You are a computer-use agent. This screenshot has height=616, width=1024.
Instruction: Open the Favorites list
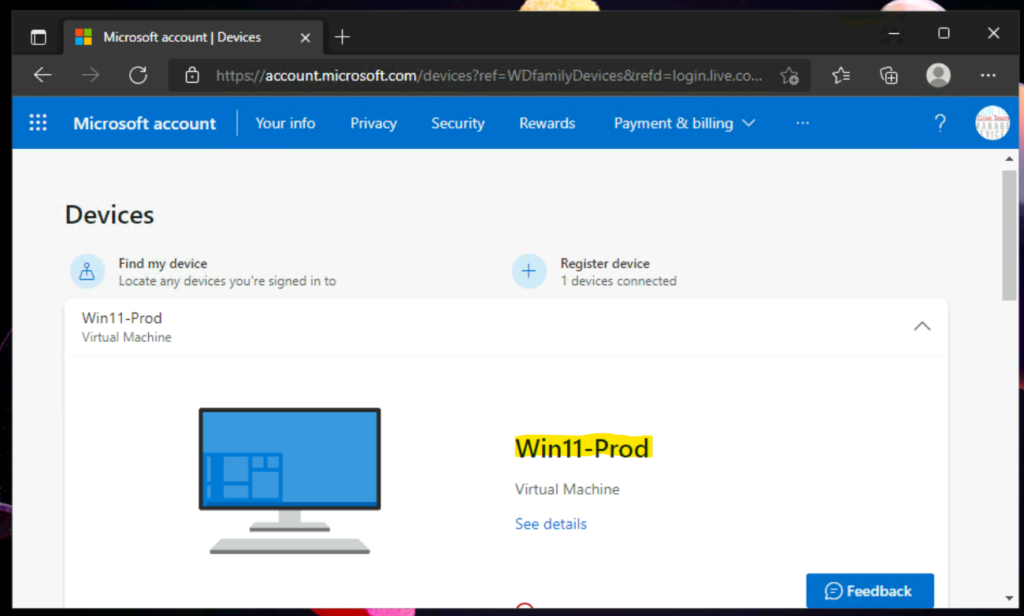(841, 76)
